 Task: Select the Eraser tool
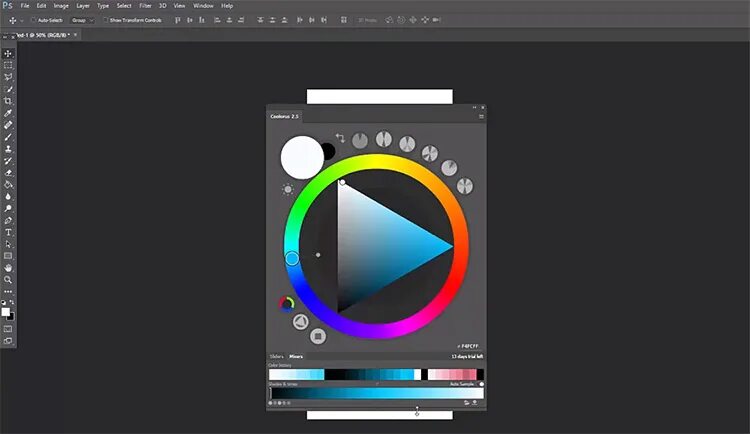click(8, 173)
